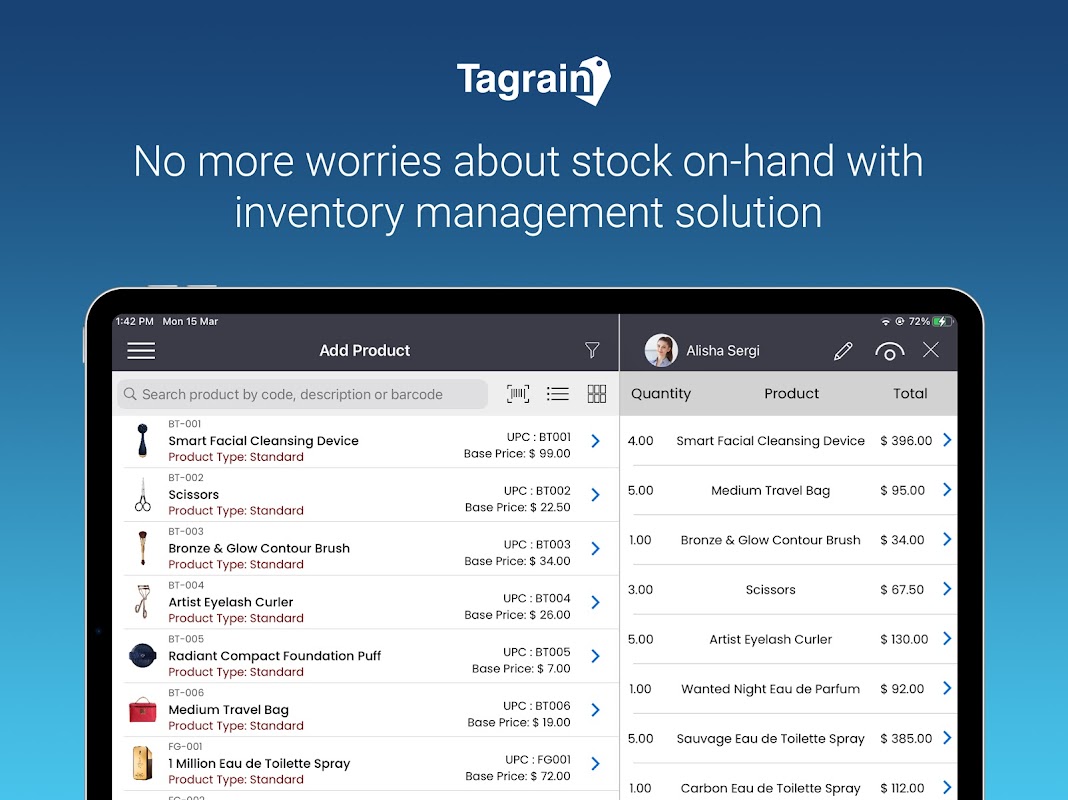Tap the Product column header

791,394
